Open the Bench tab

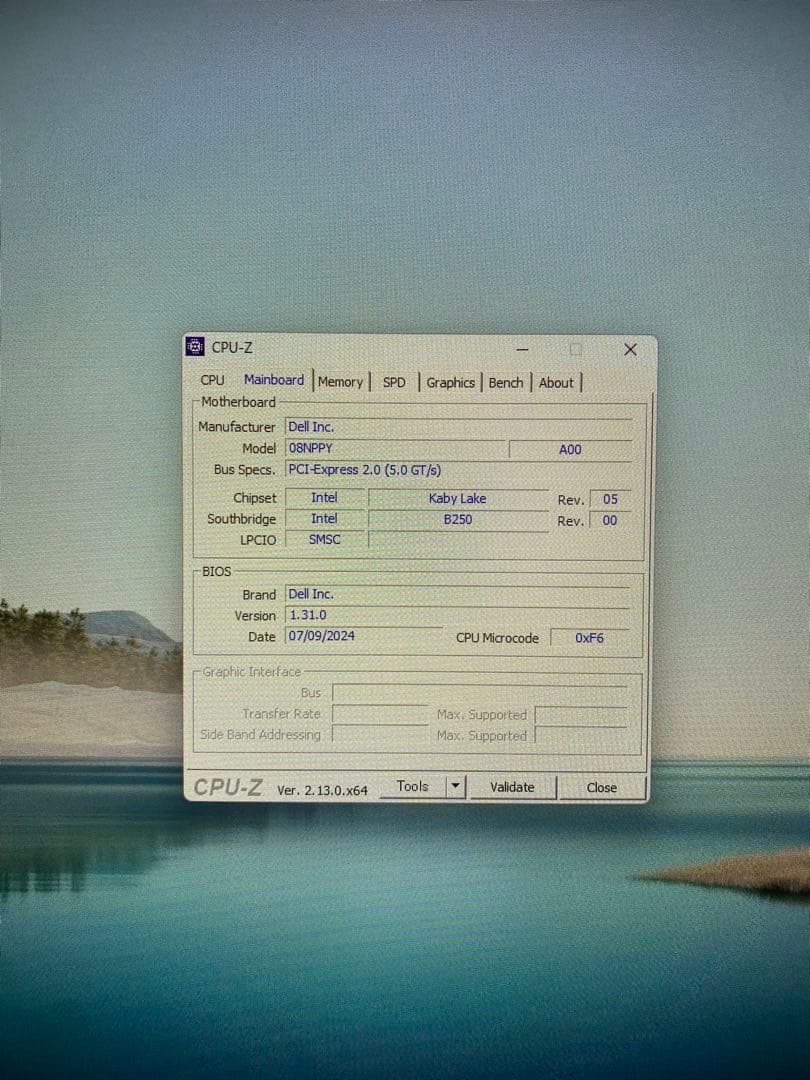(506, 382)
